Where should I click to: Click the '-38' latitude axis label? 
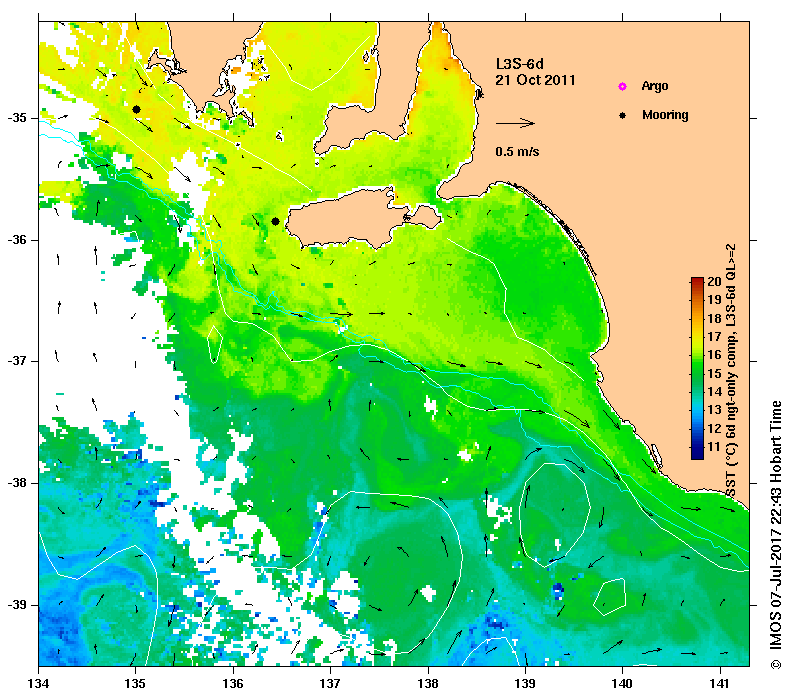(18, 483)
